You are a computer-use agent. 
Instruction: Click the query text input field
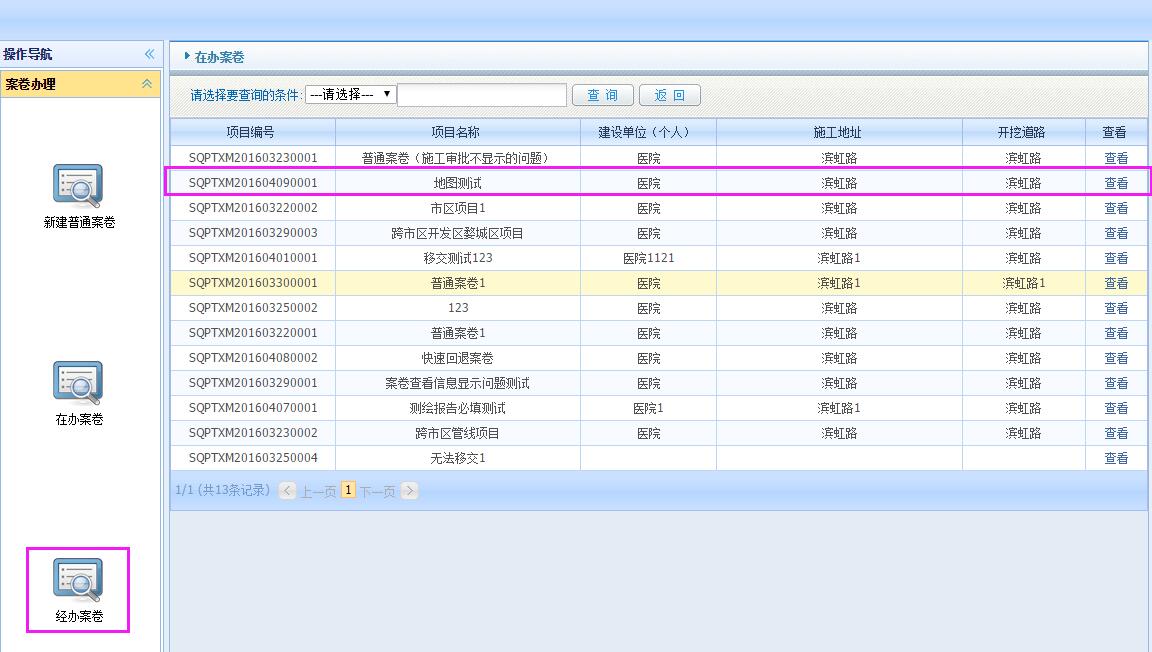point(482,95)
